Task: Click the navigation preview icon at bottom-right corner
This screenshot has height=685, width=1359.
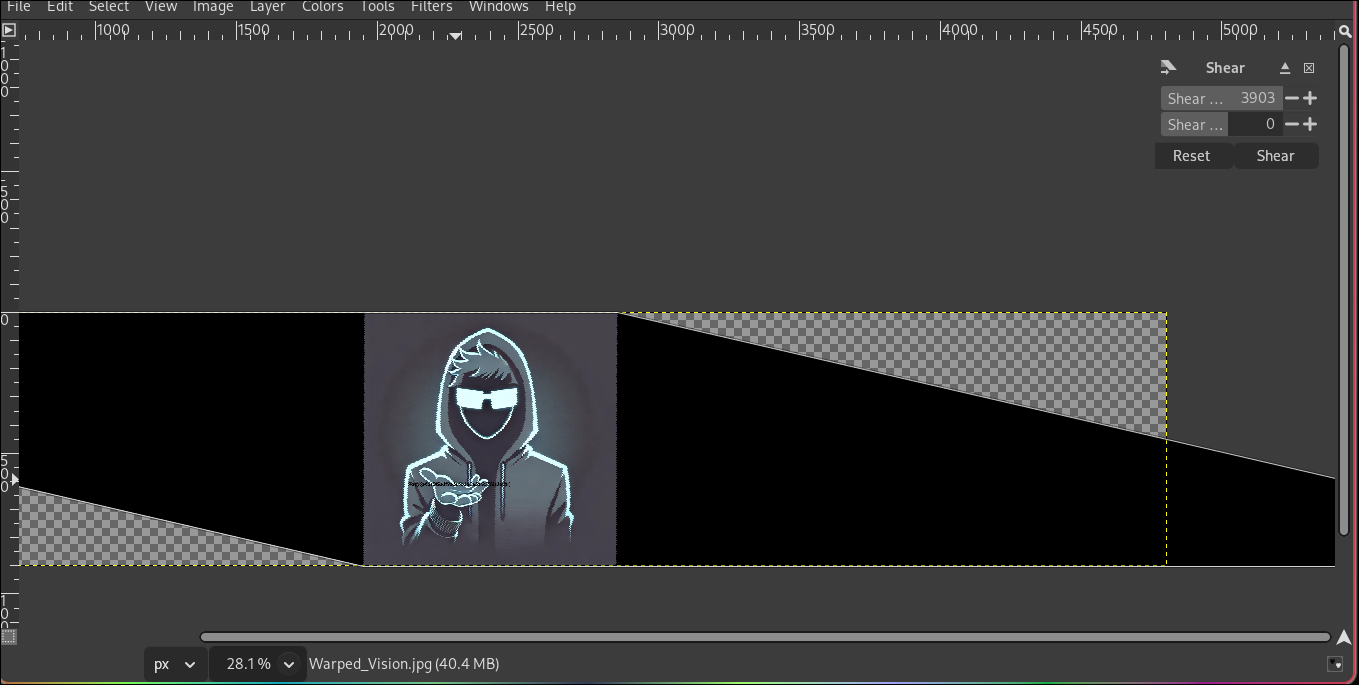Action: tap(1335, 664)
